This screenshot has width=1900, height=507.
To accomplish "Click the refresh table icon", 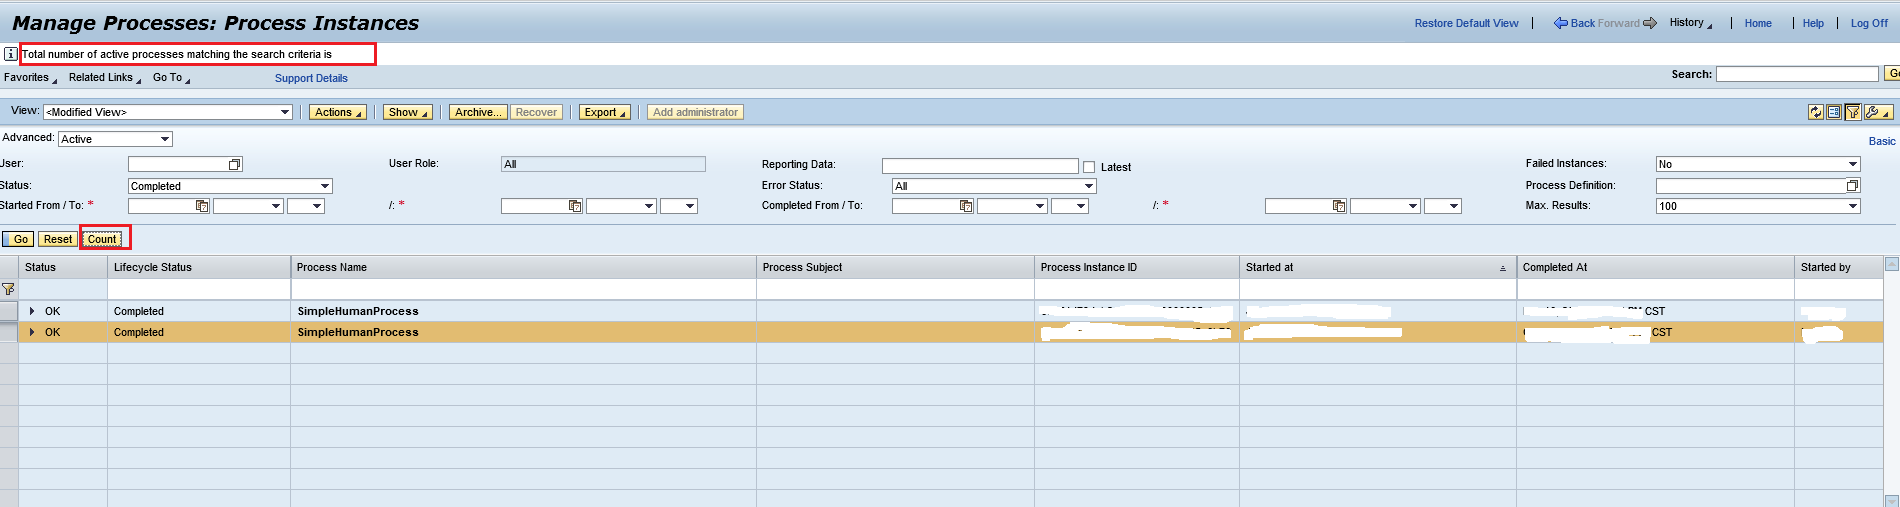I will pos(1816,112).
